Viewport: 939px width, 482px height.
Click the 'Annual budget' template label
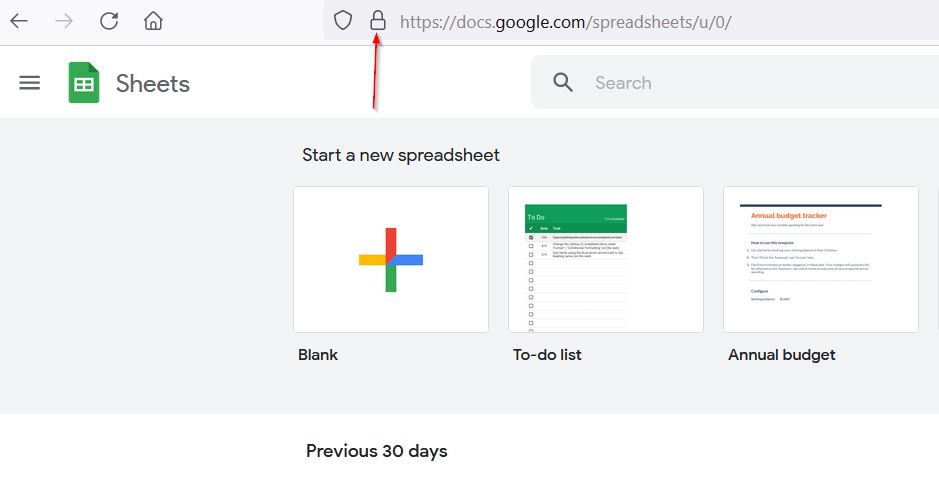point(782,354)
